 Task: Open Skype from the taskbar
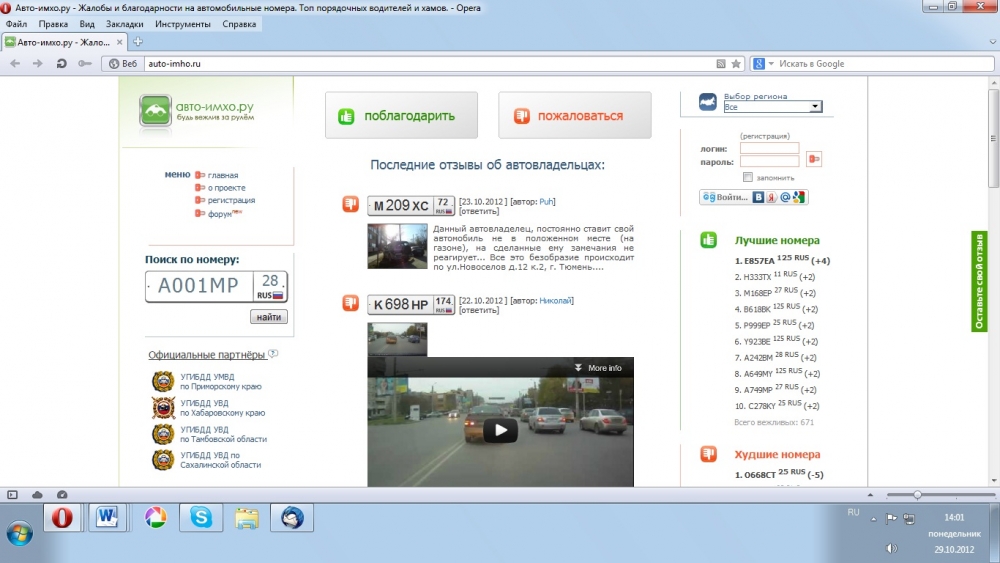(200, 517)
